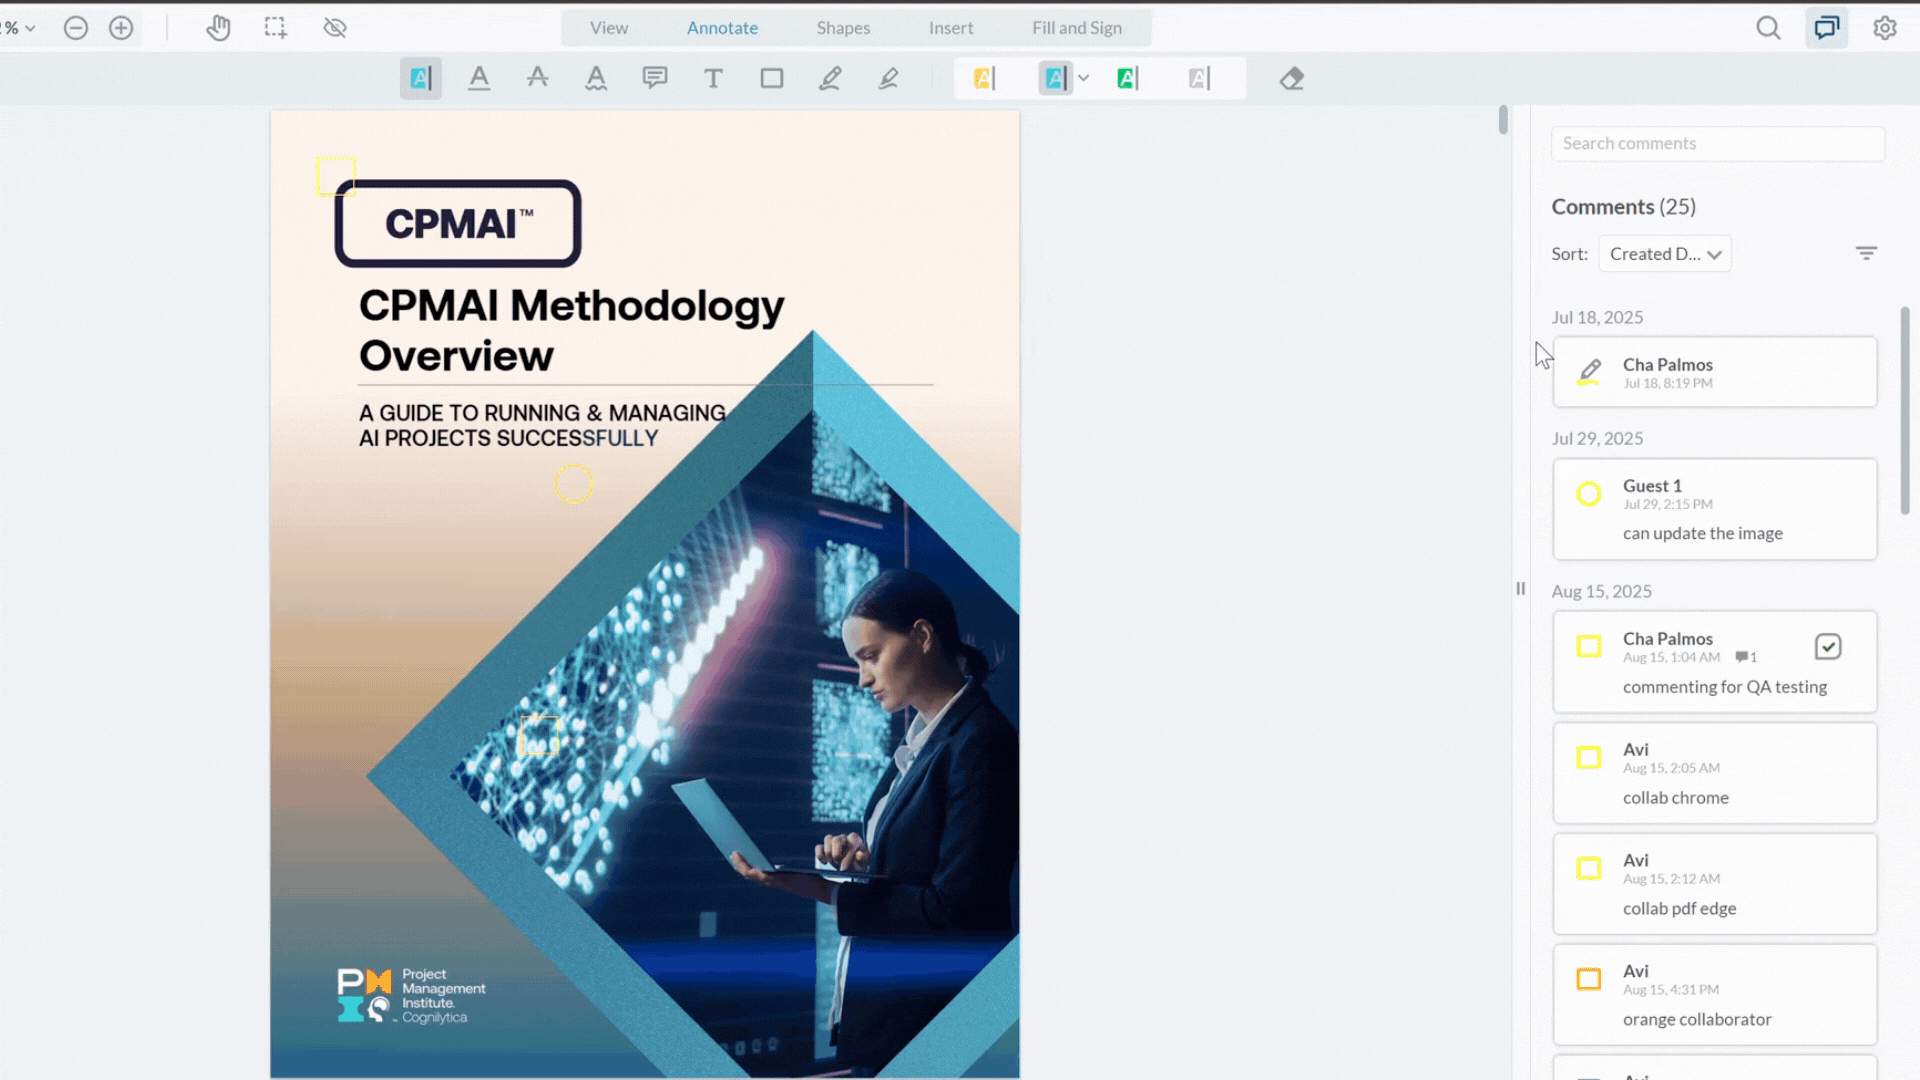Toggle resolved checkbox on Cha Palmos comment

[x=1827, y=647]
